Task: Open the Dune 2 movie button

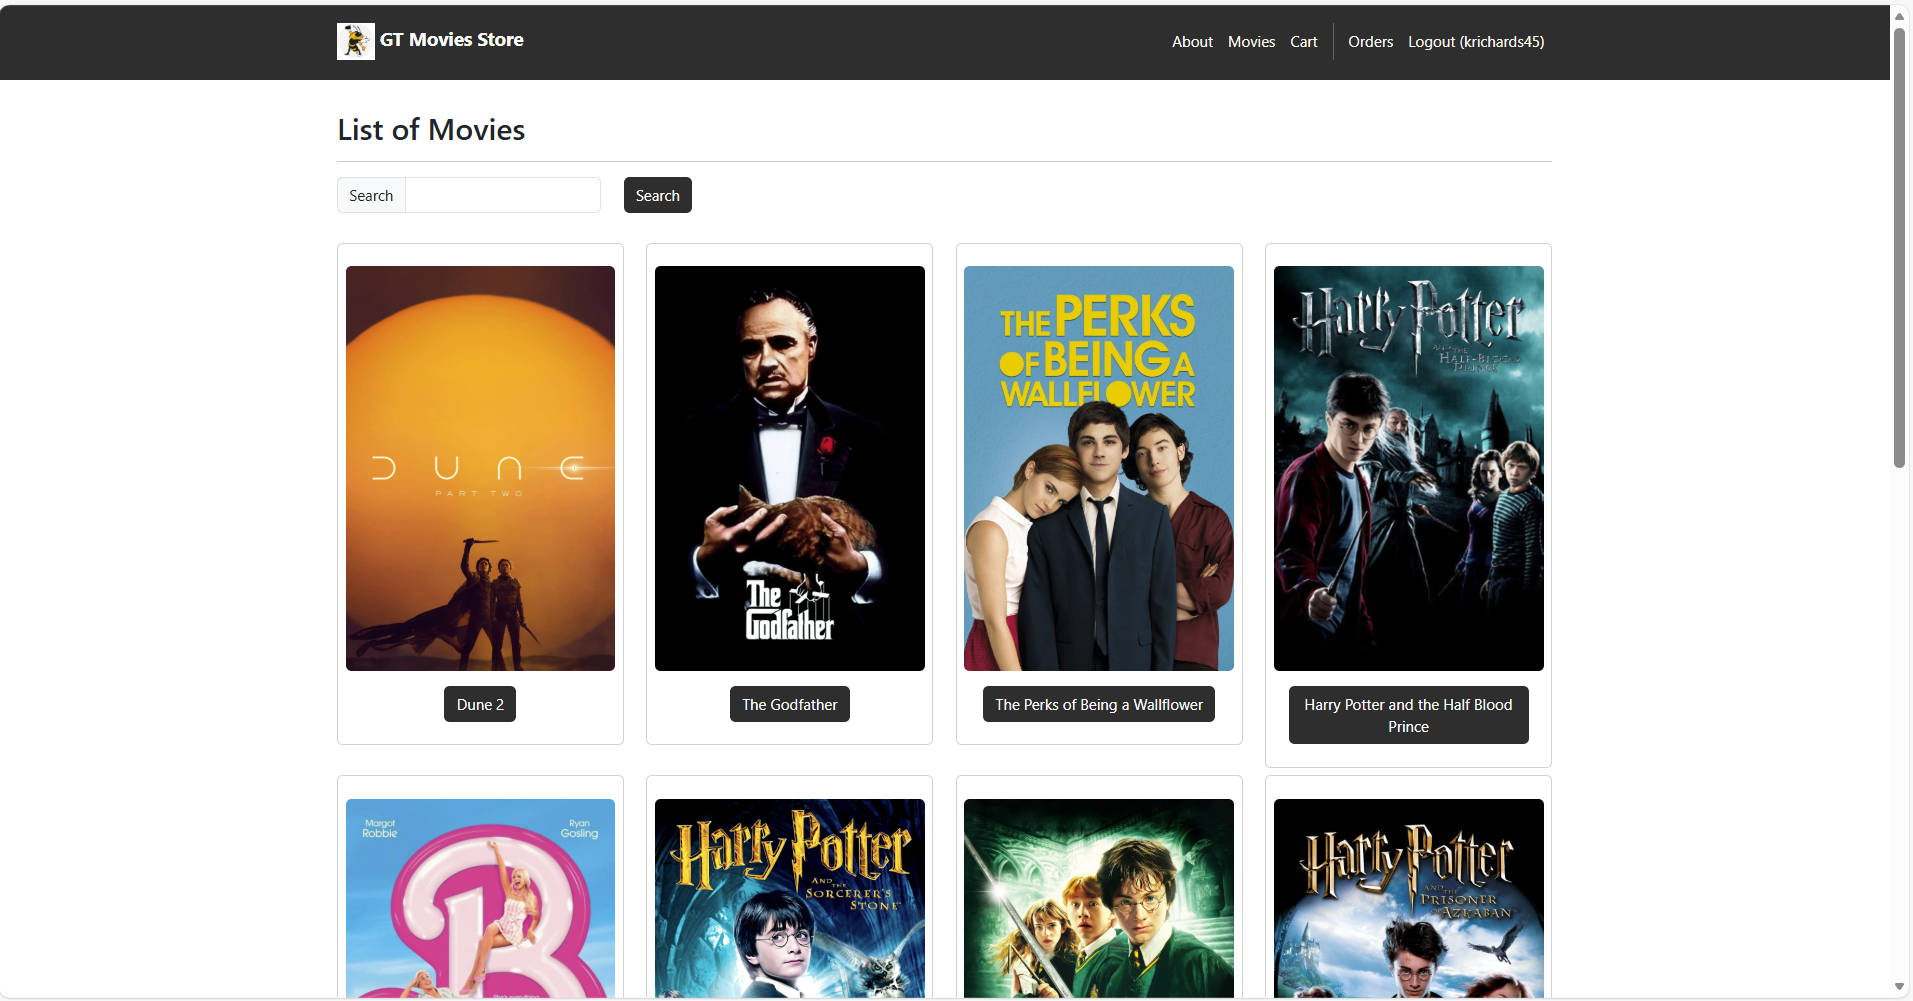Action: [x=480, y=704]
